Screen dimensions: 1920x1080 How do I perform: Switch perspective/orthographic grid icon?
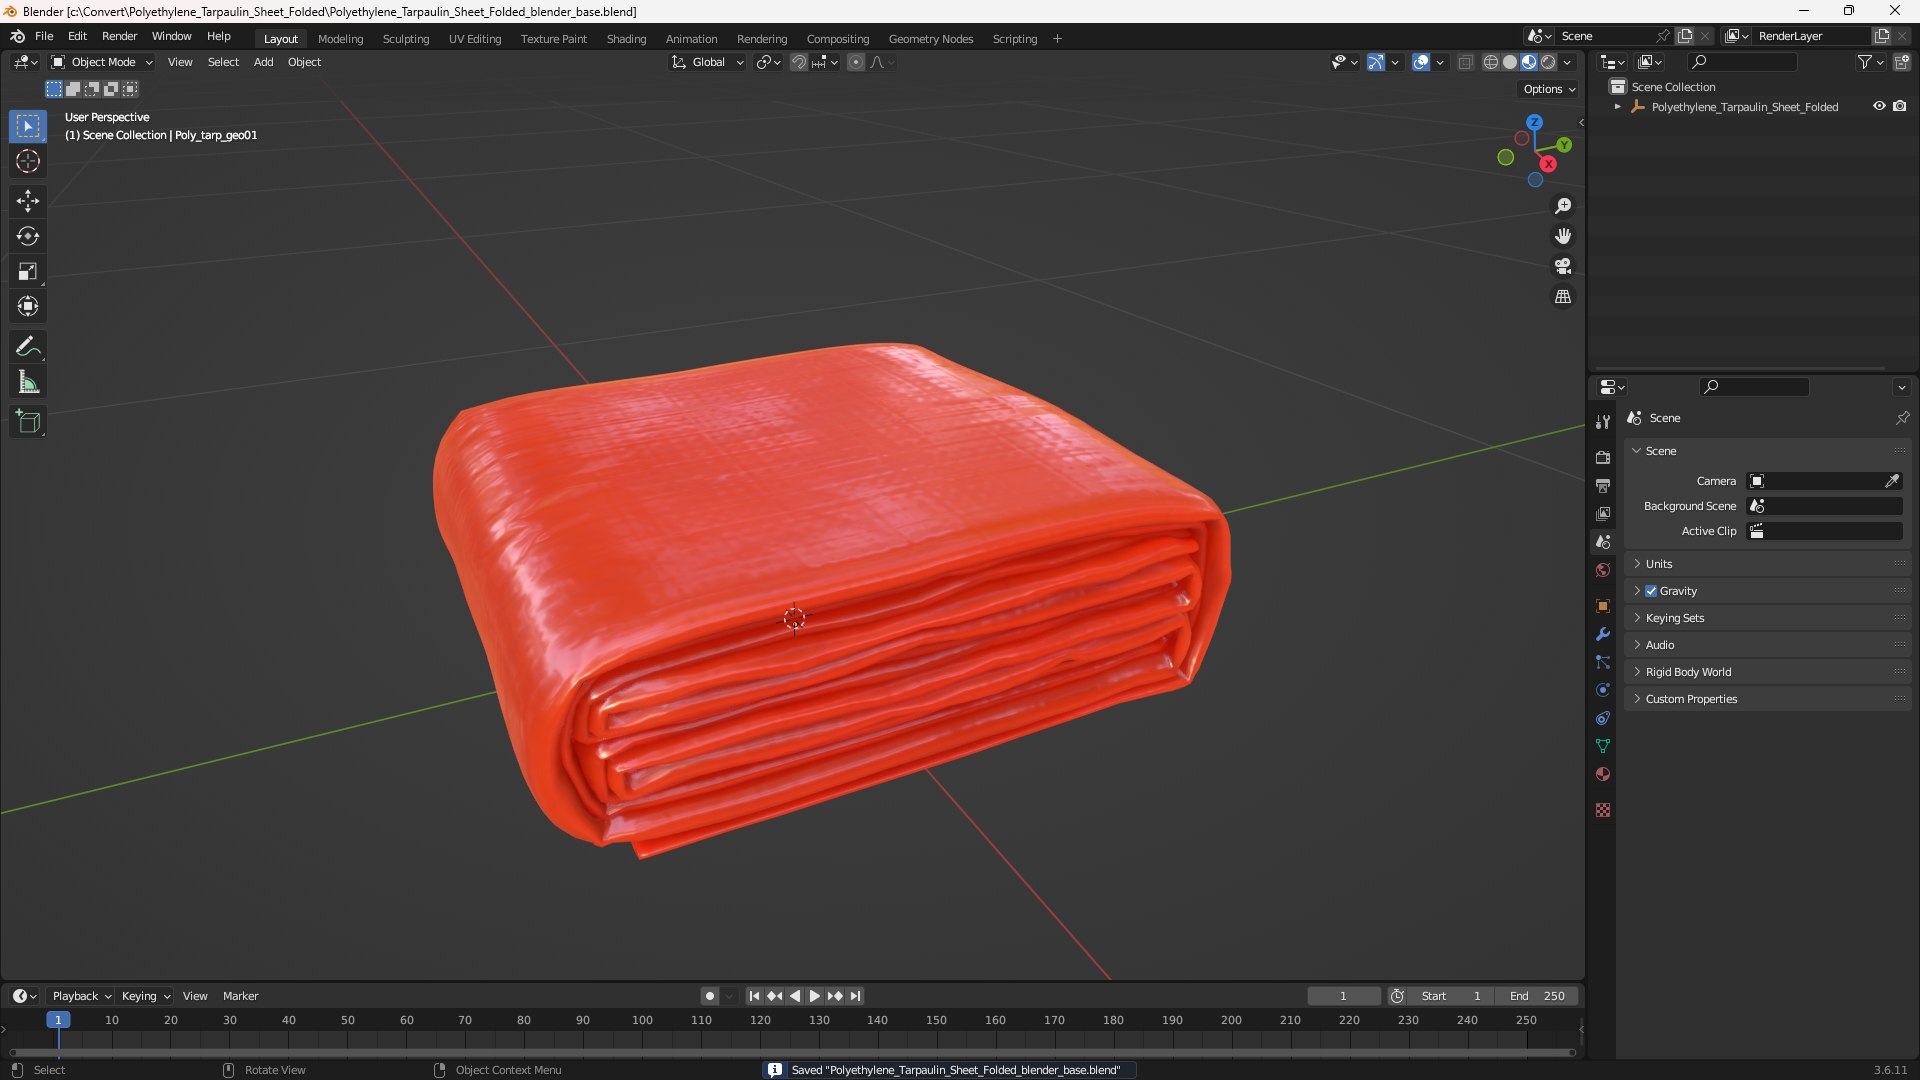[1563, 297]
